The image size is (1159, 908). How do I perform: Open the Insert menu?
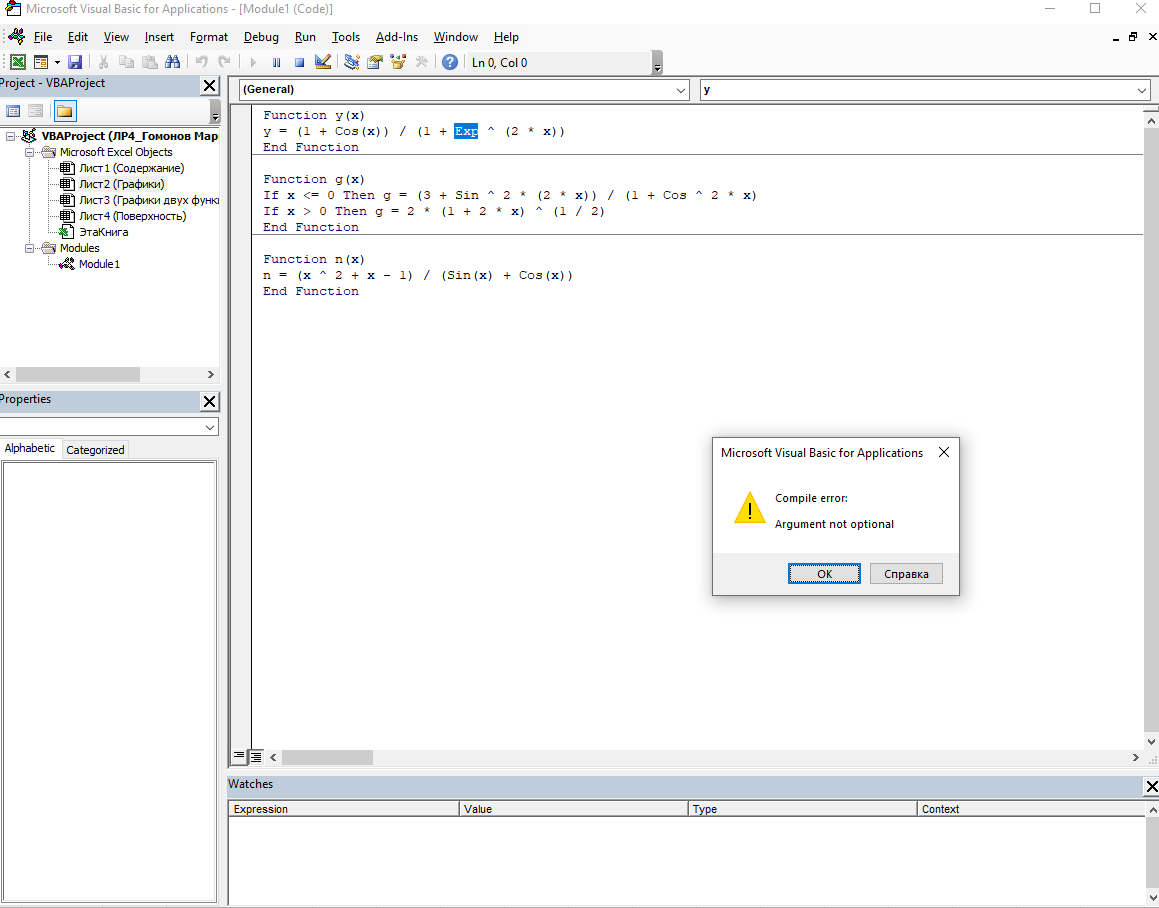[160, 37]
